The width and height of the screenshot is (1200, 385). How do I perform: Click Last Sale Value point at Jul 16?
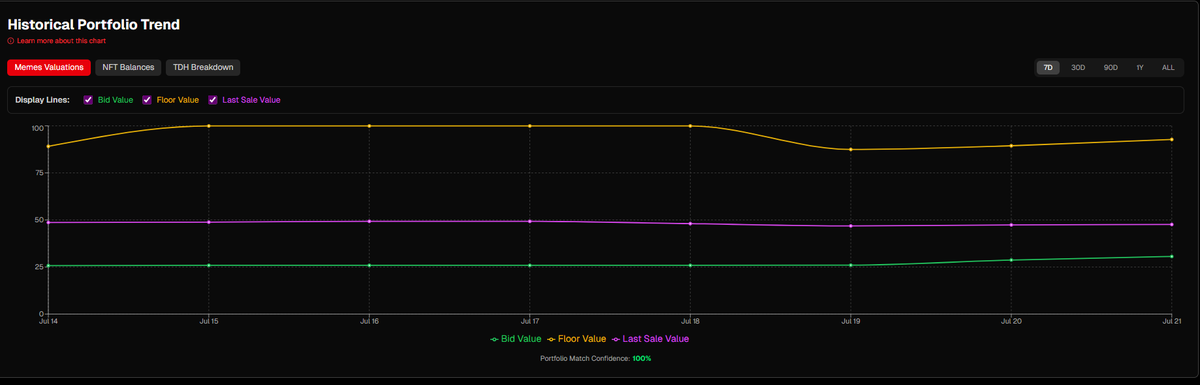369,221
